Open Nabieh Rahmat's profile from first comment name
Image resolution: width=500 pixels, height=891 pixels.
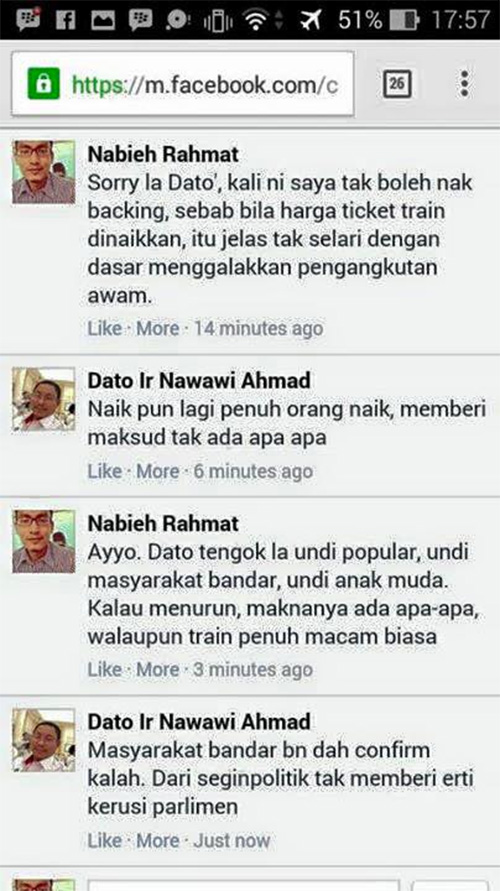(x=163, y=155)
